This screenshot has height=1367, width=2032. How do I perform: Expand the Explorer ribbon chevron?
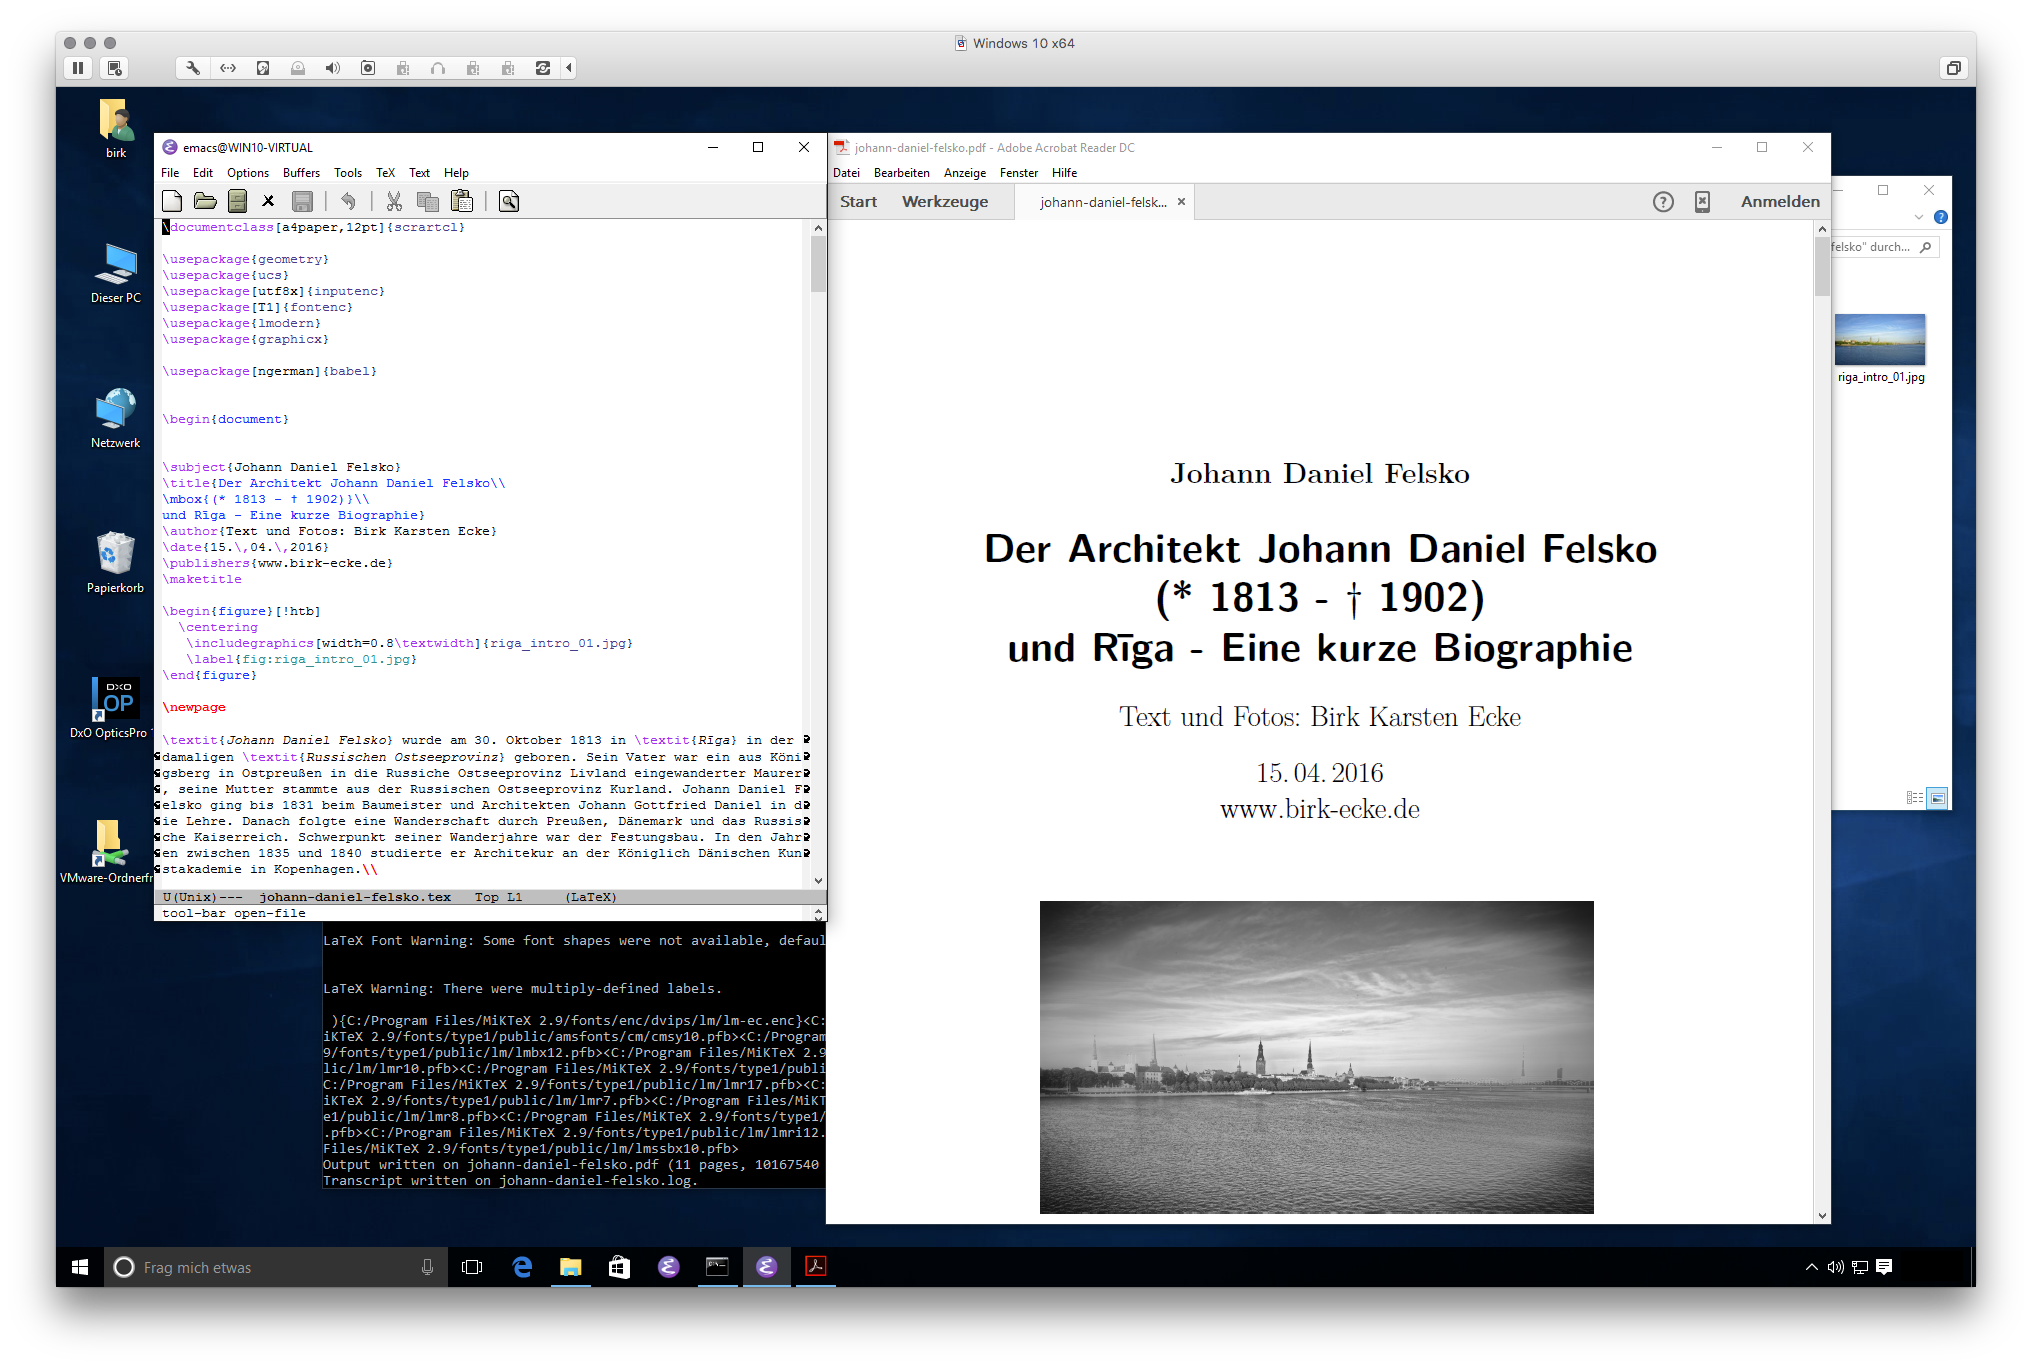pos(1918,217)
